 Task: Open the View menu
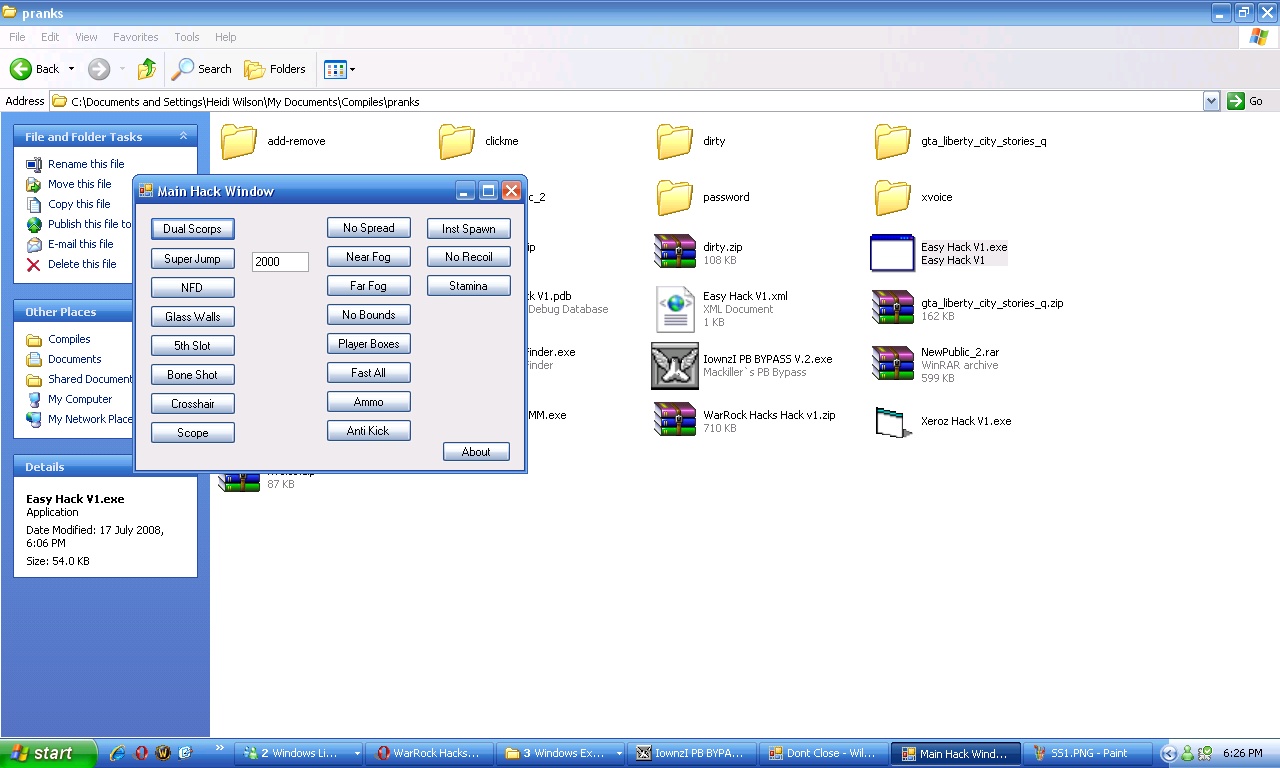click(86, 37)
